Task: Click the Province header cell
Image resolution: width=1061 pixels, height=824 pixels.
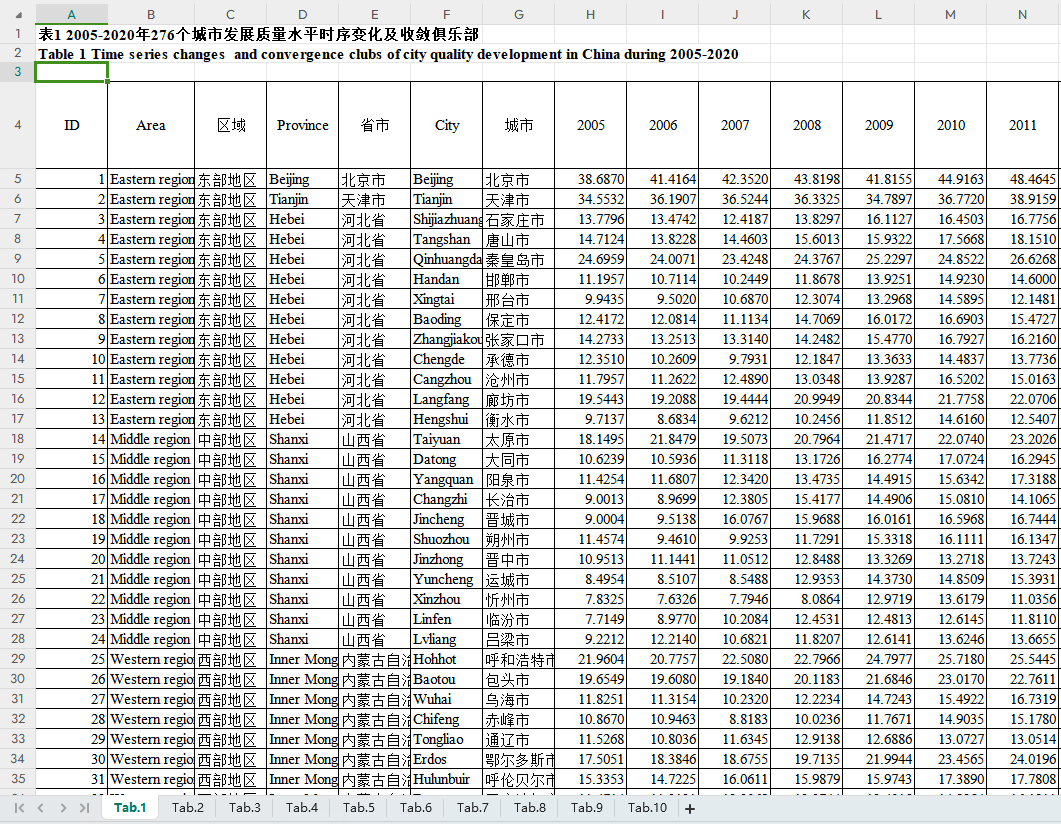Action: click(x=302, y=125)
